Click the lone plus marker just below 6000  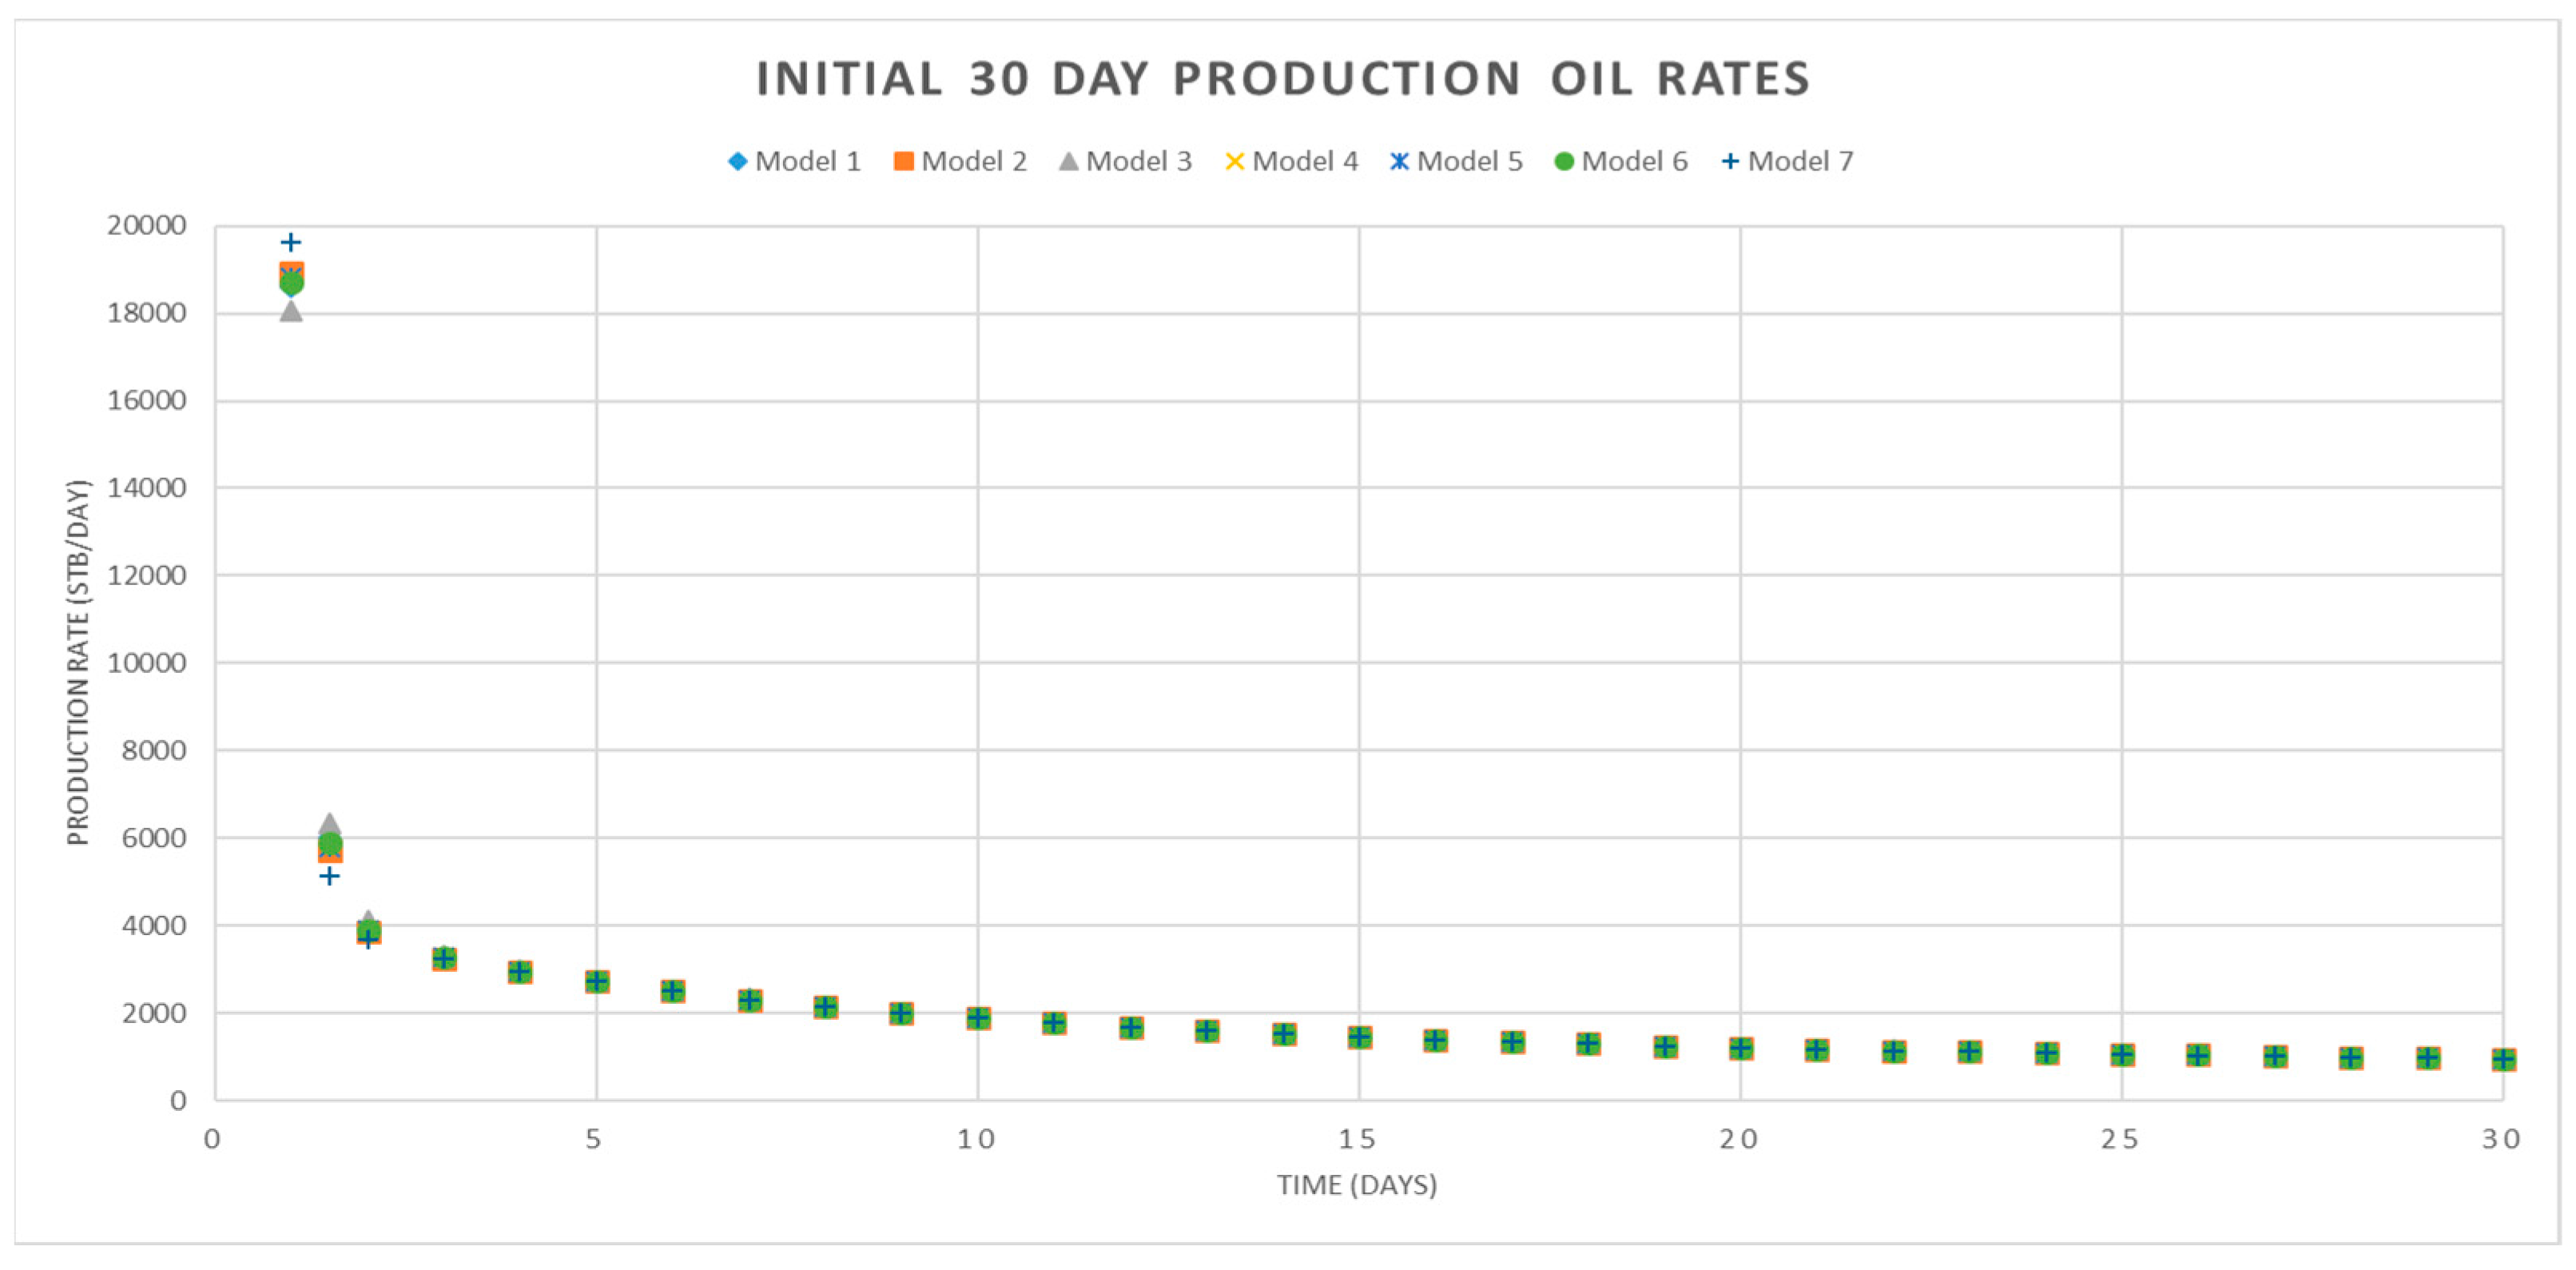330,876
